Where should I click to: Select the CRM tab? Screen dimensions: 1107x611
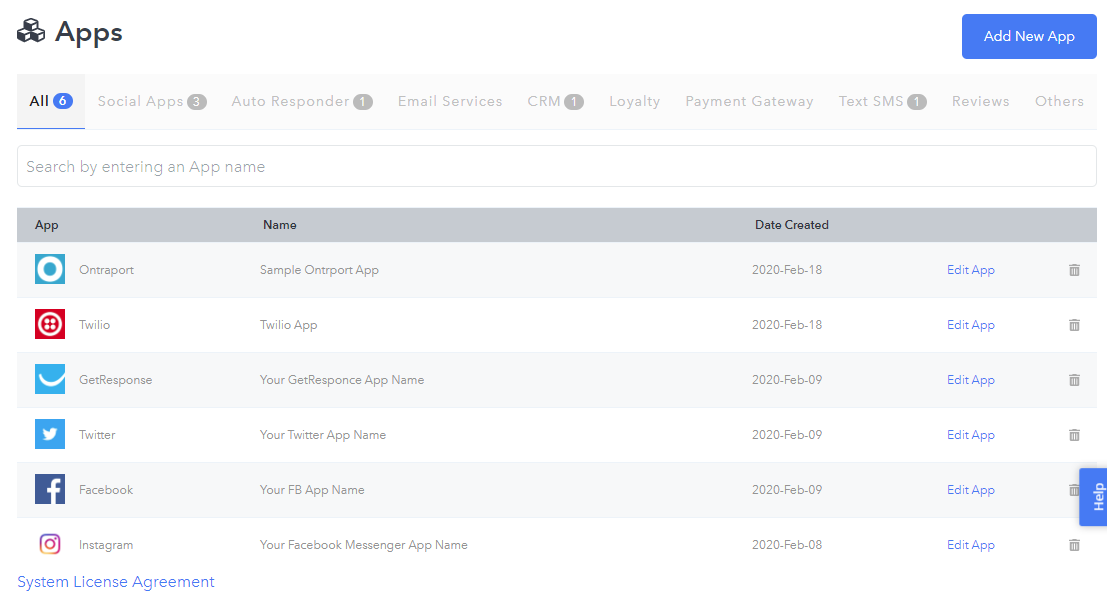pyautogui.click(x=555, y=102)
